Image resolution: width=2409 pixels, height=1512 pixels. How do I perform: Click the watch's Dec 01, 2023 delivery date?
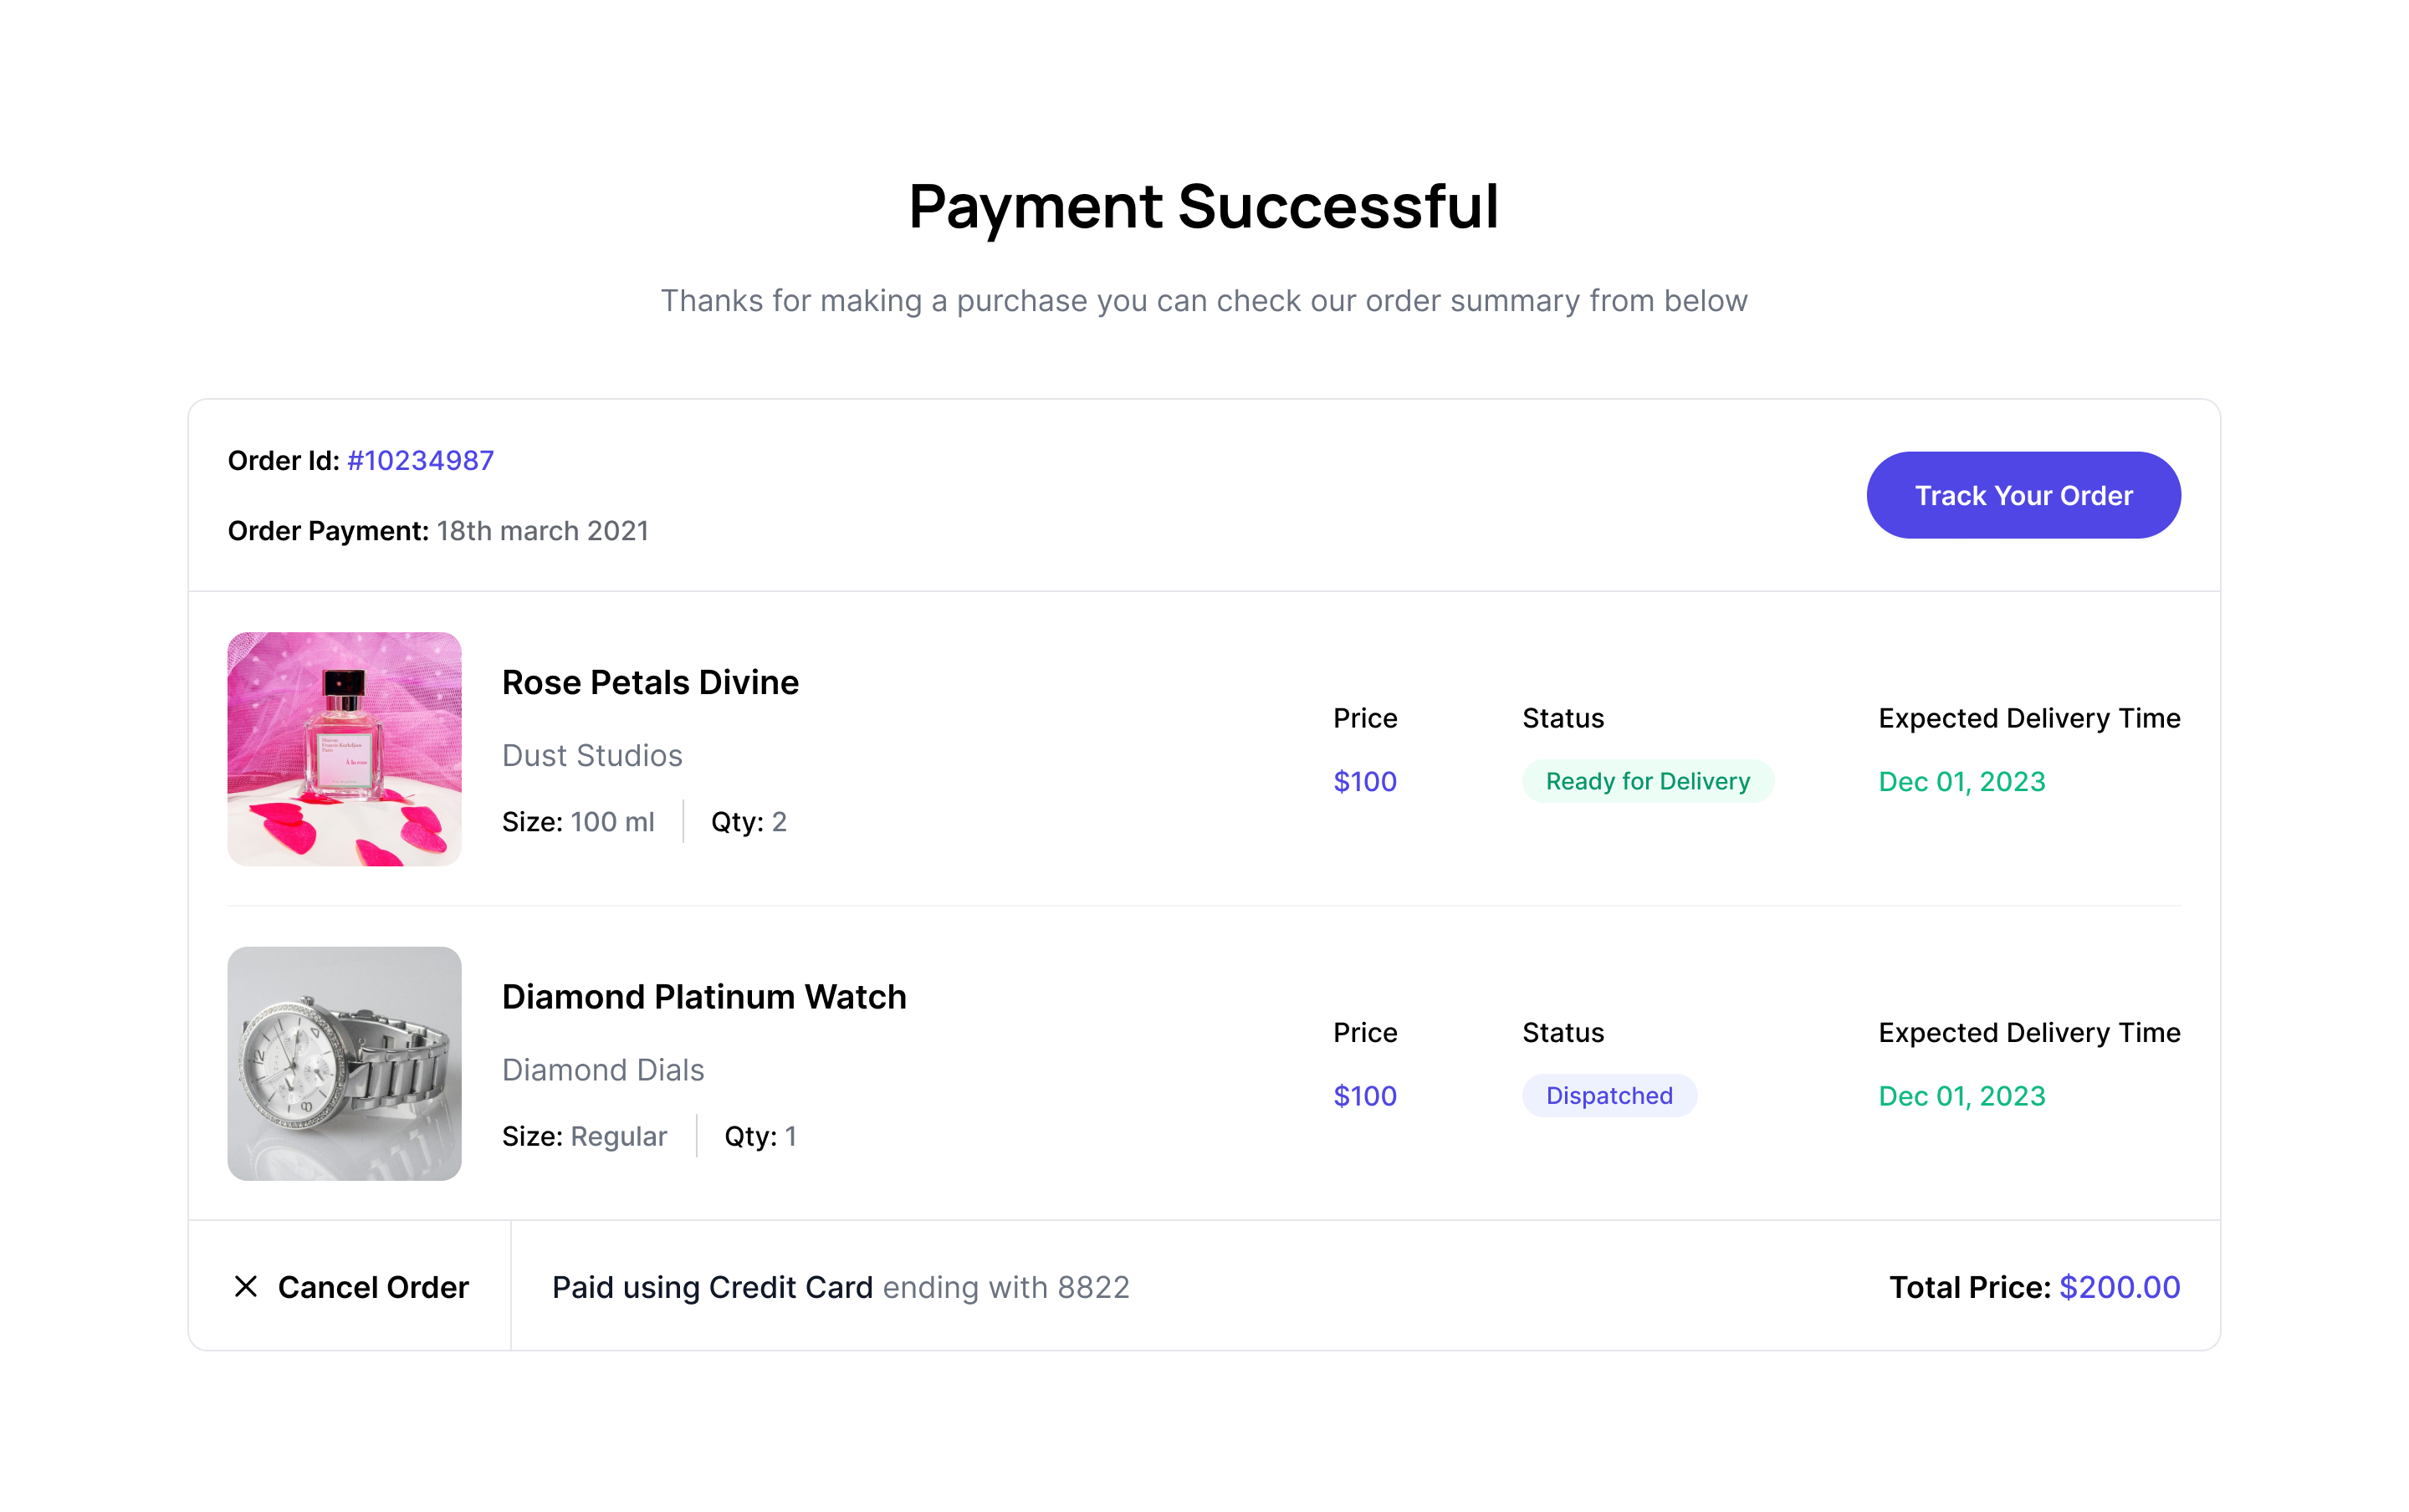(x=1961, y=1095)
